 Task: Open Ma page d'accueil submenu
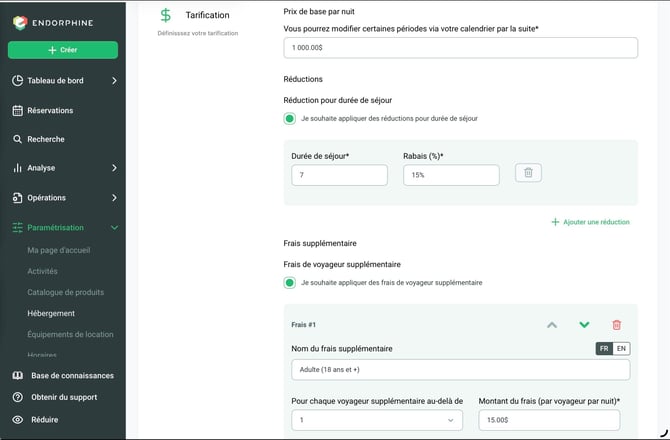pyautogui.click(x=59, y=250)
